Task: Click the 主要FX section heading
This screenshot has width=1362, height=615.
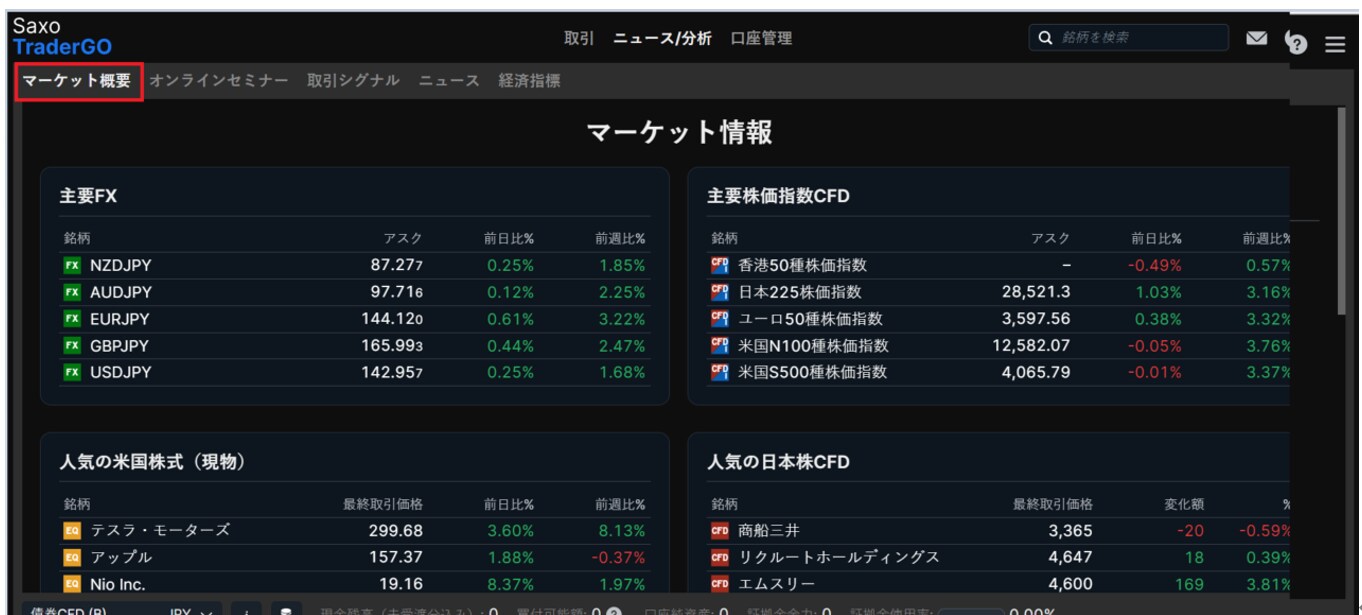Action: [x=88, y=196]
